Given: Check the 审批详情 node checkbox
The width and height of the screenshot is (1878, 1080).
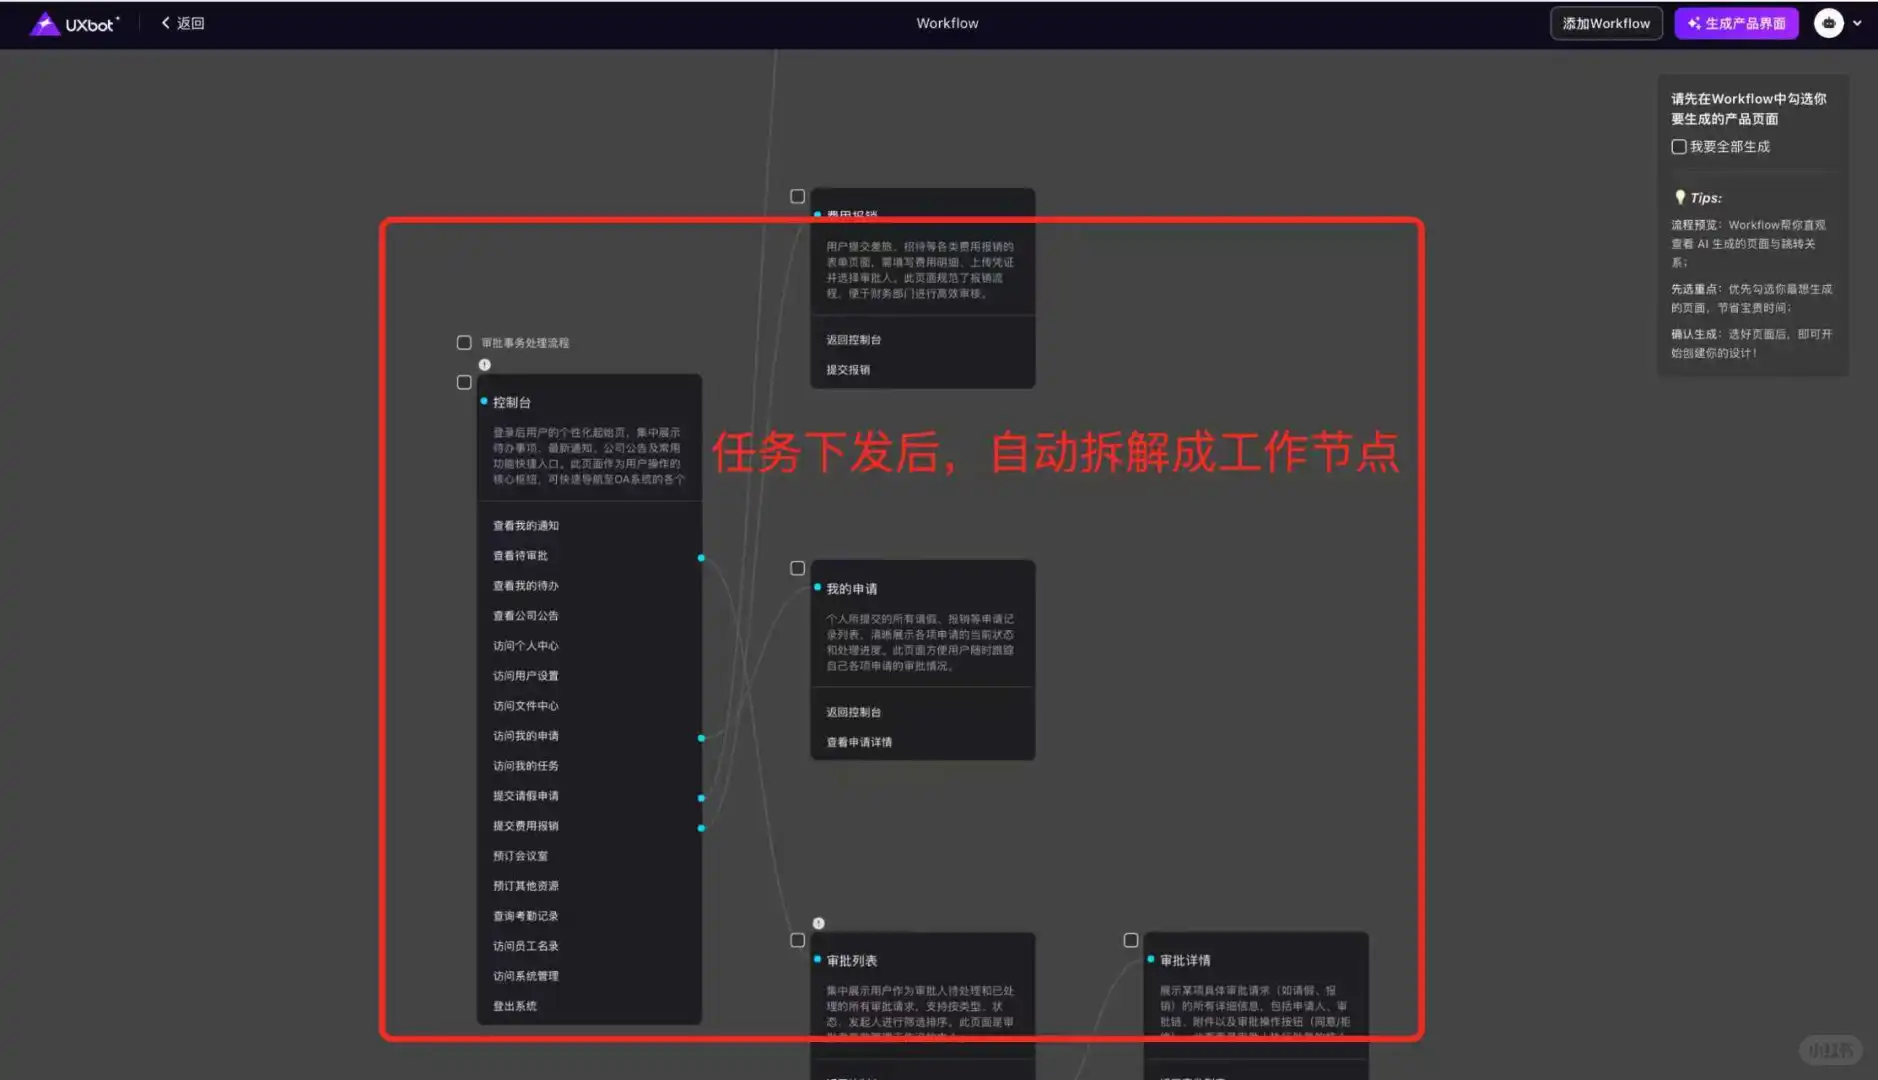Looking at the screenshot, I should point(1131,939).
